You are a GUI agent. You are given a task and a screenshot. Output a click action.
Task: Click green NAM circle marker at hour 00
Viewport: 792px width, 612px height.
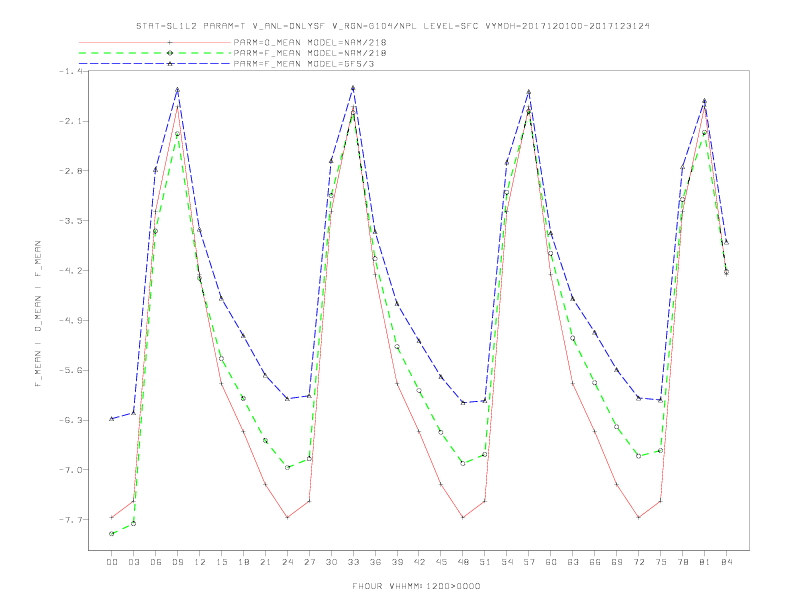click(x=112, y=534)
